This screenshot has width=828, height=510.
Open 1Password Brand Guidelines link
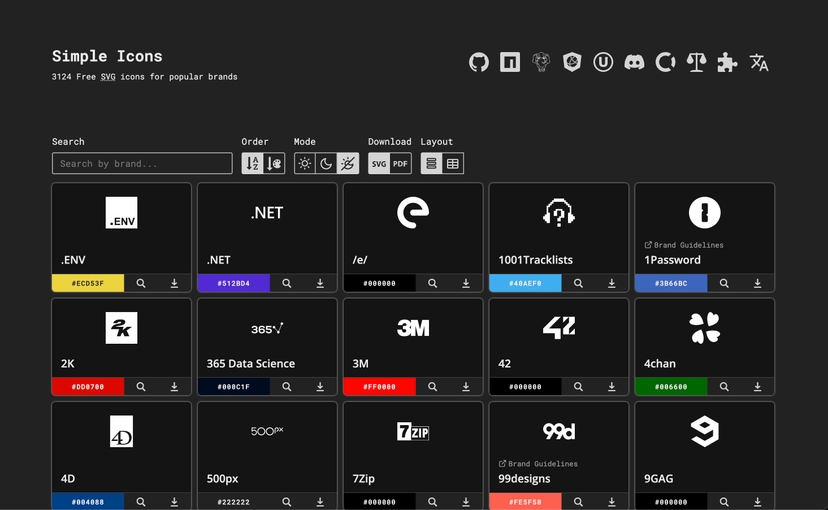pyautogui.click(x=688, y=245)
